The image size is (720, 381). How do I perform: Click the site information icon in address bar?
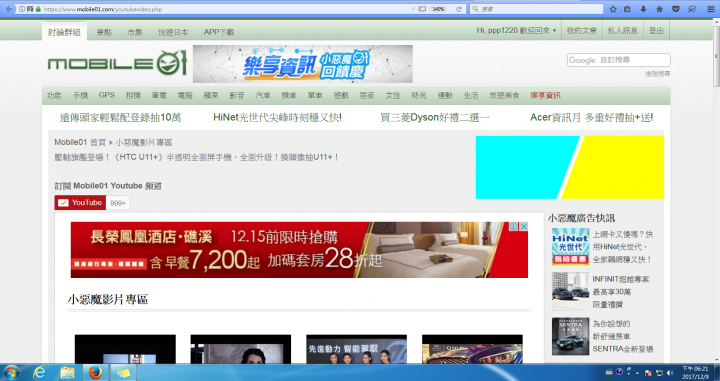(22, 9)
